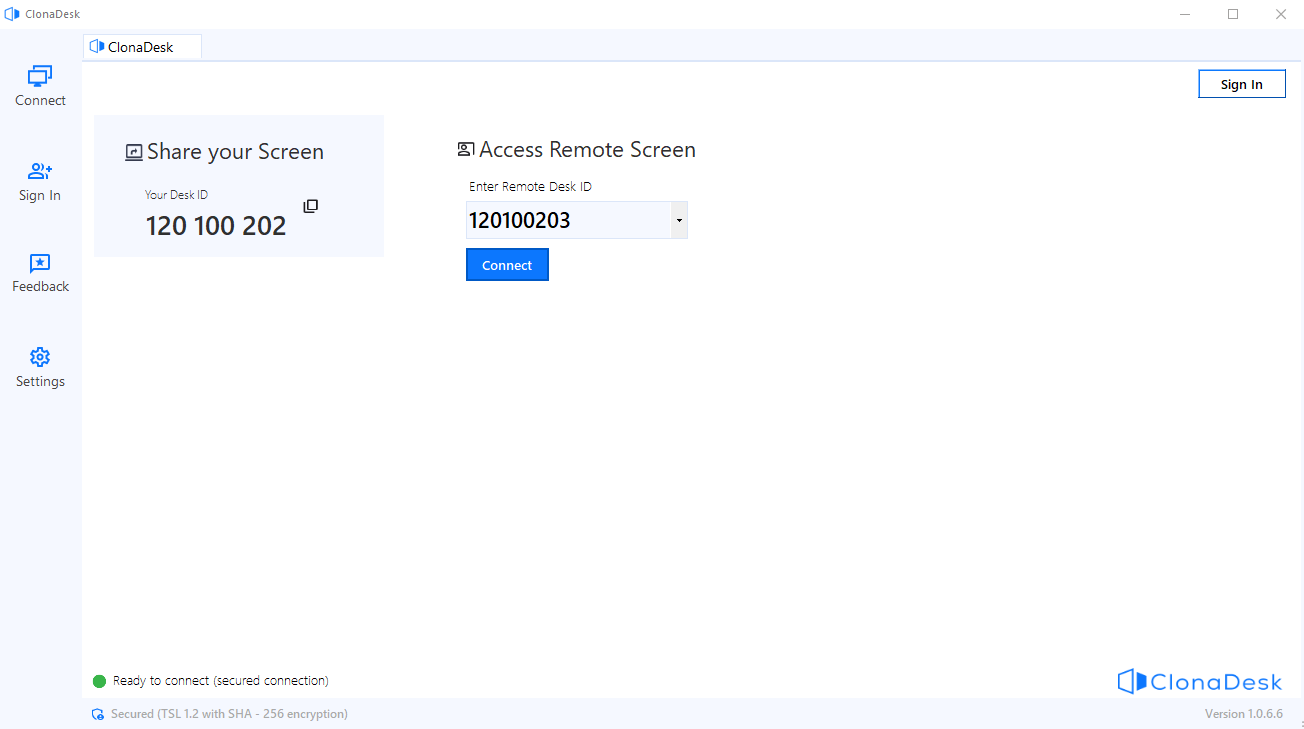This screenshot has width=1304, height=729.
Task: Click the Version 1.0.6.6 label
Action: tap(1244, 714)
